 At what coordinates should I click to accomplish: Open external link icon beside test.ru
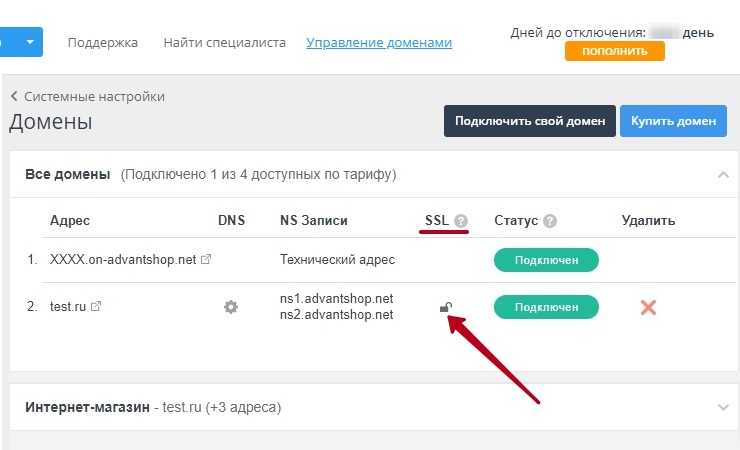96,307
